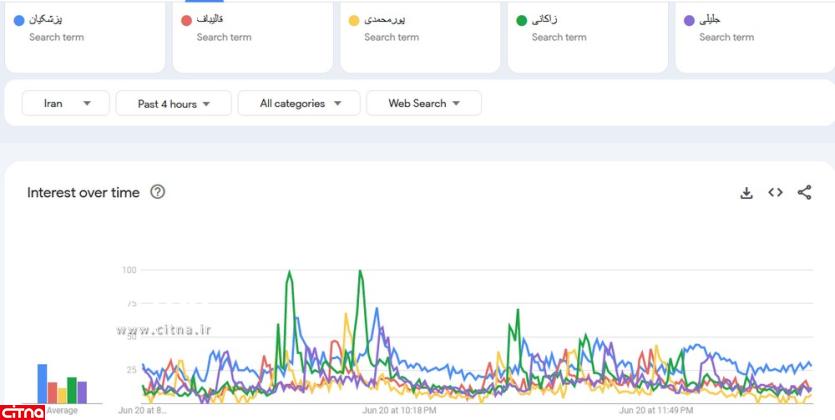Click the red dot next to قالیباف
The width and height of the screenshot is (835, 420).
tap(186, 20)
